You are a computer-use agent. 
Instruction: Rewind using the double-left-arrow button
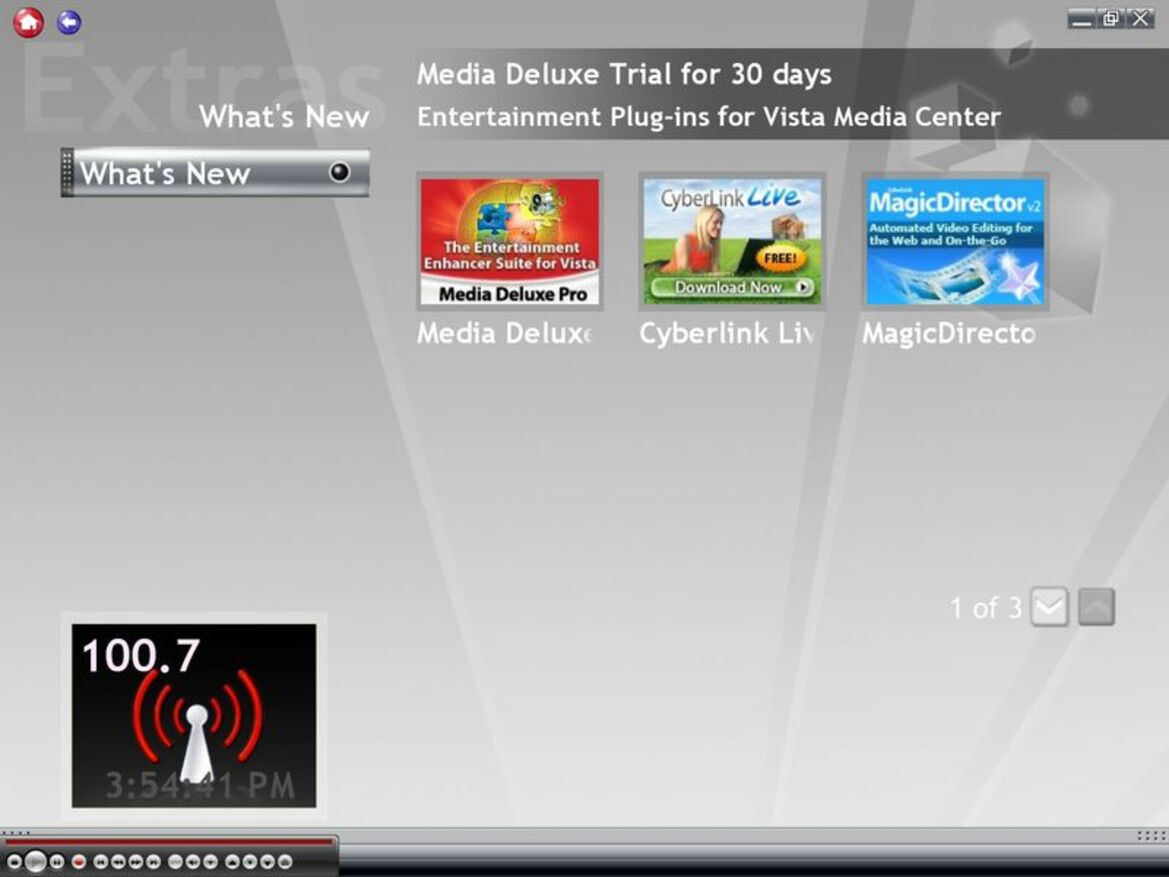[118, 862]
